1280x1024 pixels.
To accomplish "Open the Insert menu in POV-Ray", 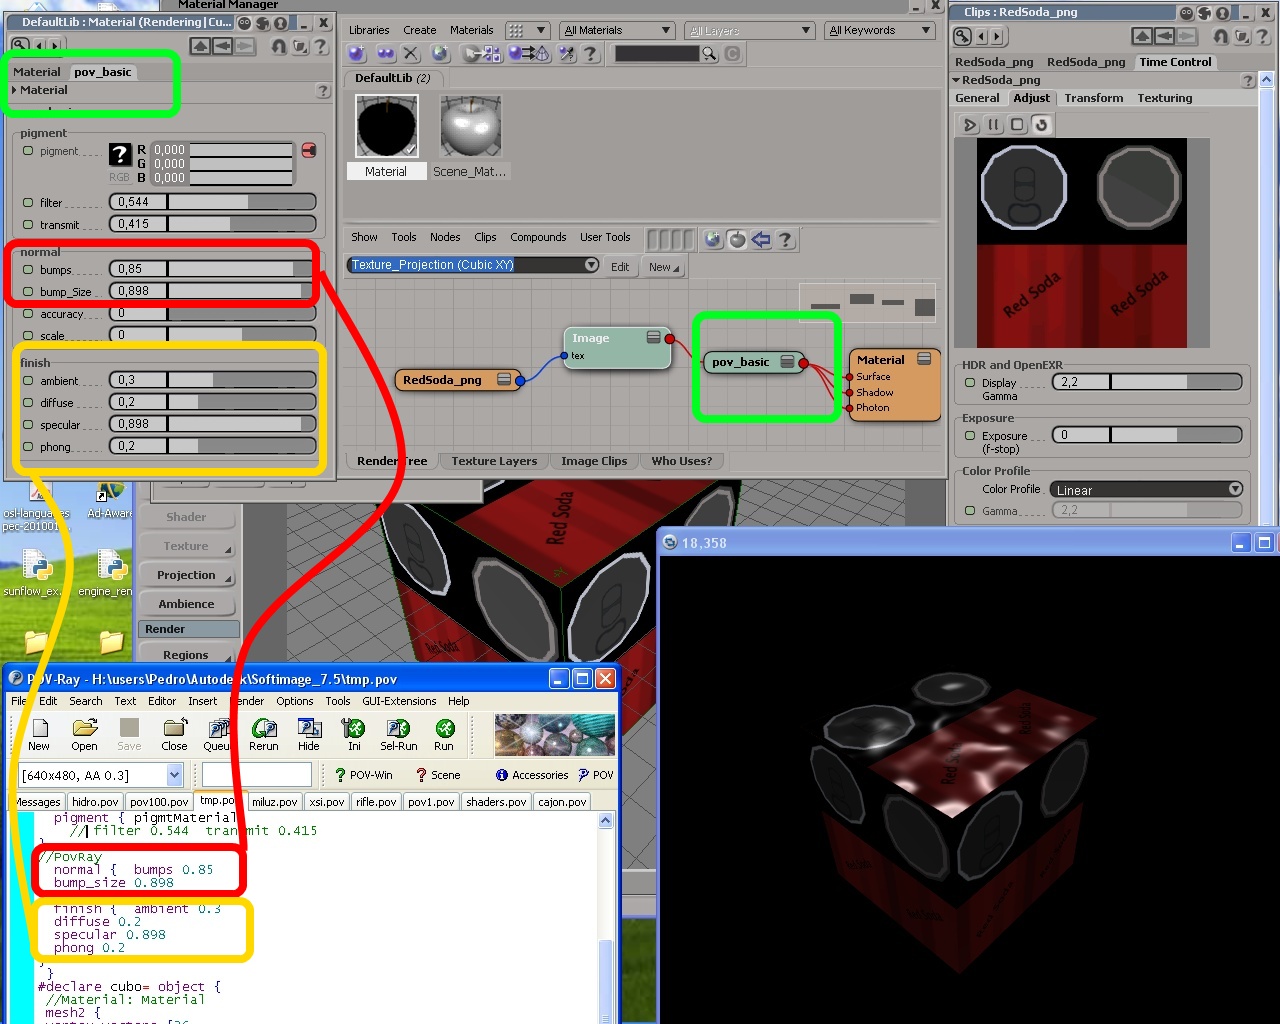I will (x=202, y=701).
